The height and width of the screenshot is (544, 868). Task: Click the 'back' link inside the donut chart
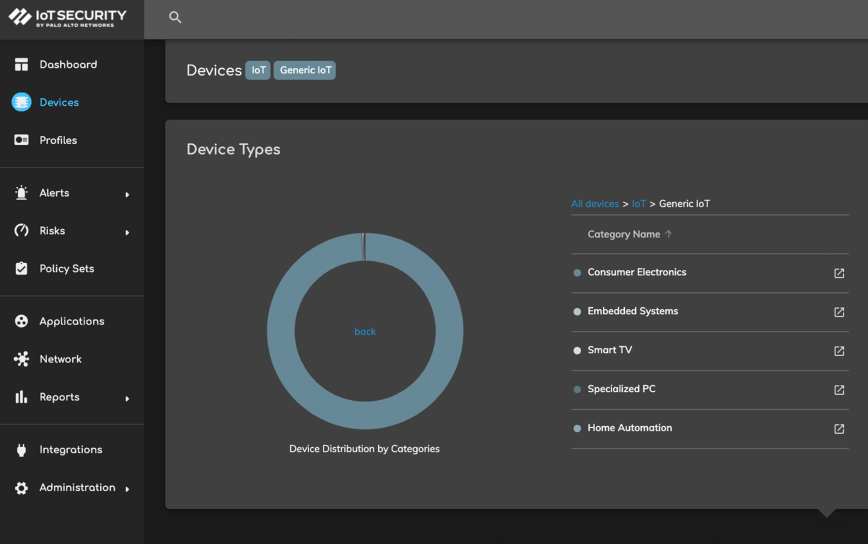tap(365, 332)
